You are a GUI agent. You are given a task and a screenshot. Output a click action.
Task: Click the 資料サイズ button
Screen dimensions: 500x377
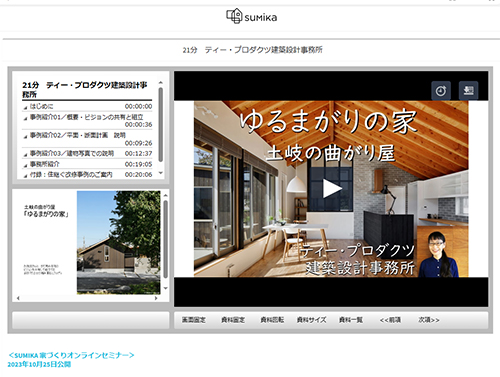click(x=311, y=320)
